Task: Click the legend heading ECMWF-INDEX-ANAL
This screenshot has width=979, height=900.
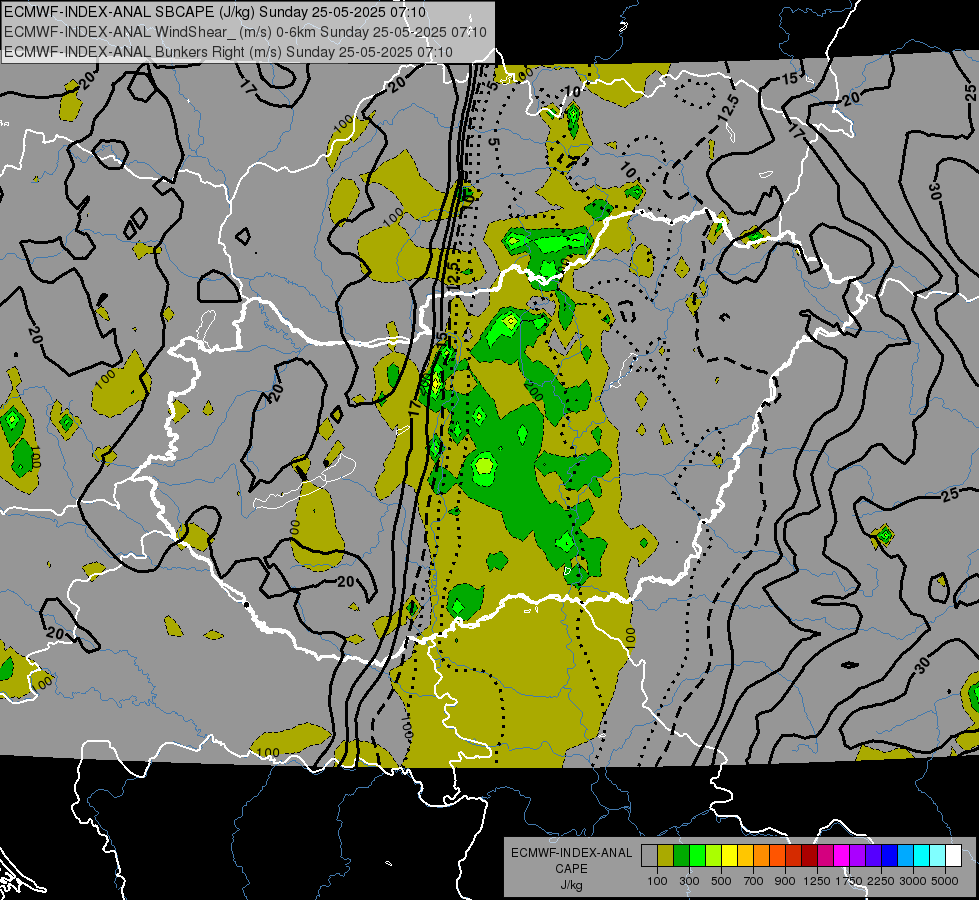Action: 571,853
